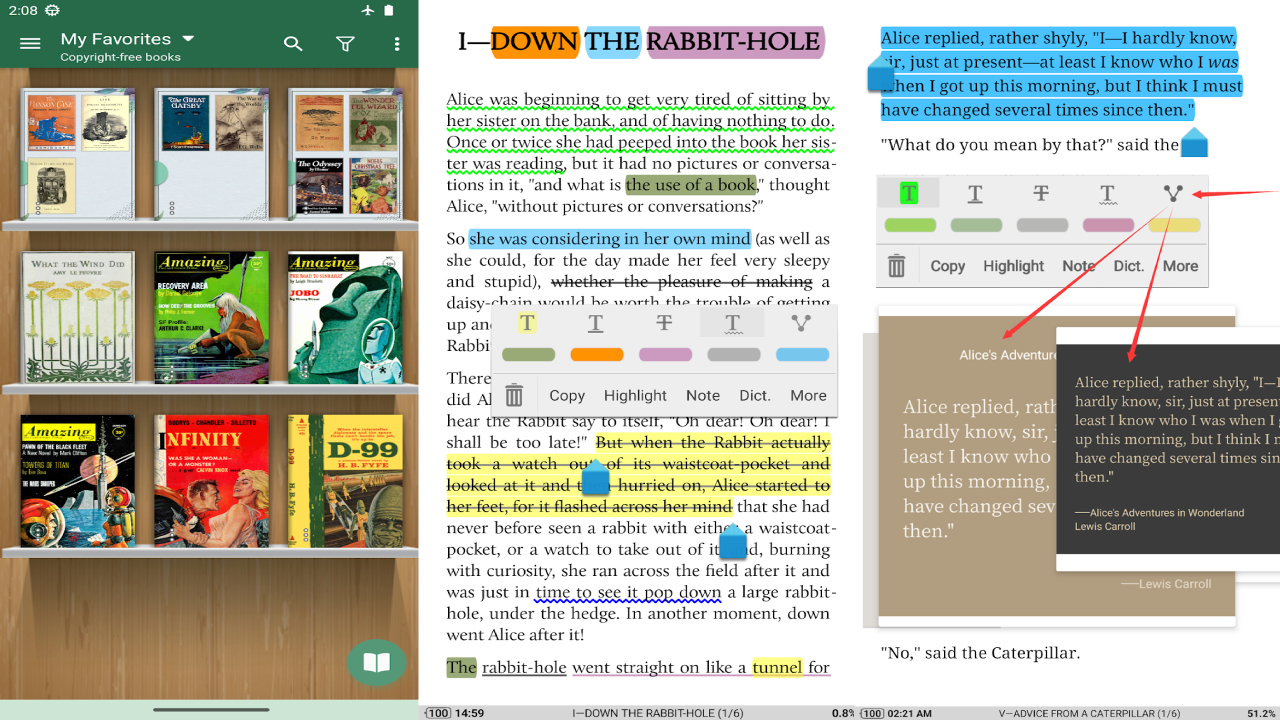Tap the green open-book floating button
This screenshot has width=1280, height=720.
pos(377,662)
